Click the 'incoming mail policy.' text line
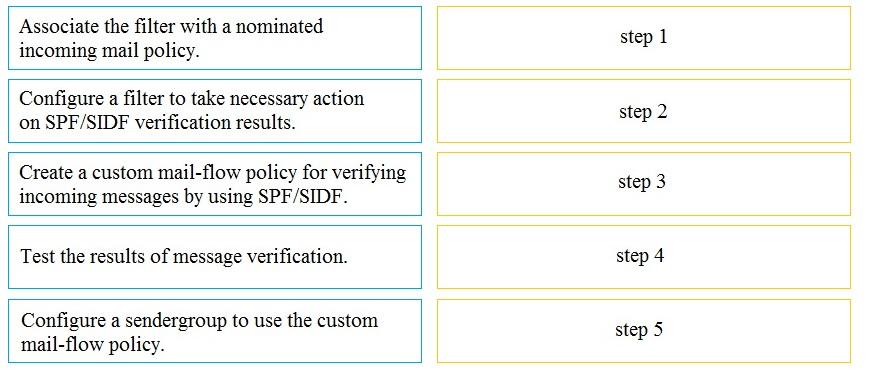 (109, 51)
